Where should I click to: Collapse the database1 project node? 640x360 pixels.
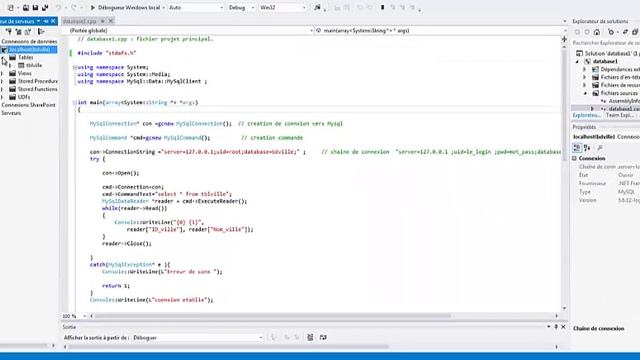[578, 62]
